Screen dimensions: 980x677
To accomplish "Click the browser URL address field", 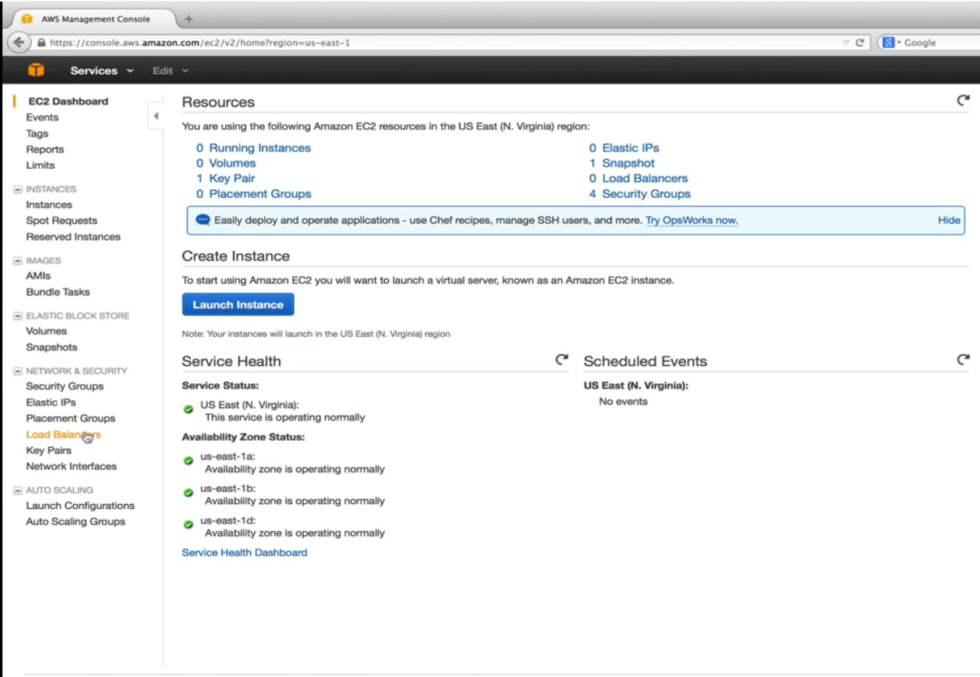I will (x=440, y=43).
